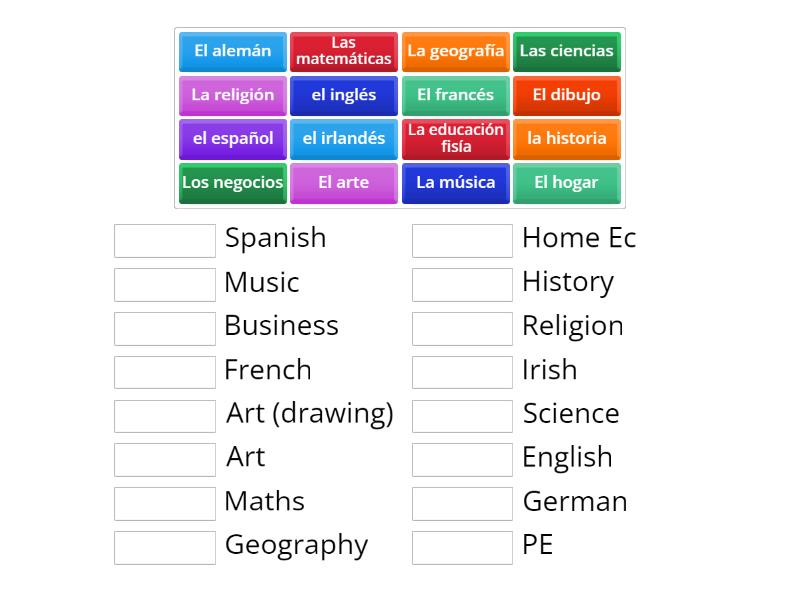Select the purple "el español" tile
Screen dimensions: 800x600
233,139
